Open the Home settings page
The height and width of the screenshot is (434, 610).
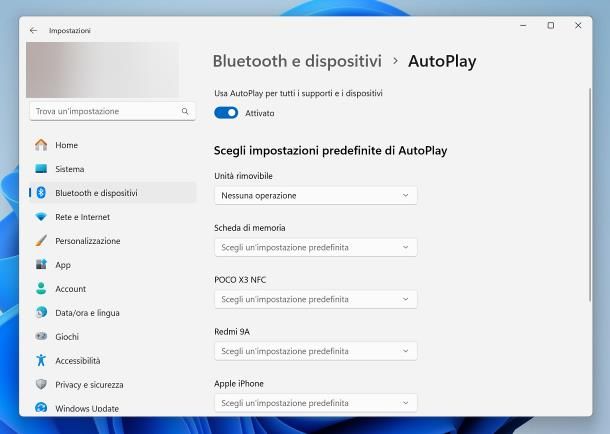tap(113, 145)
